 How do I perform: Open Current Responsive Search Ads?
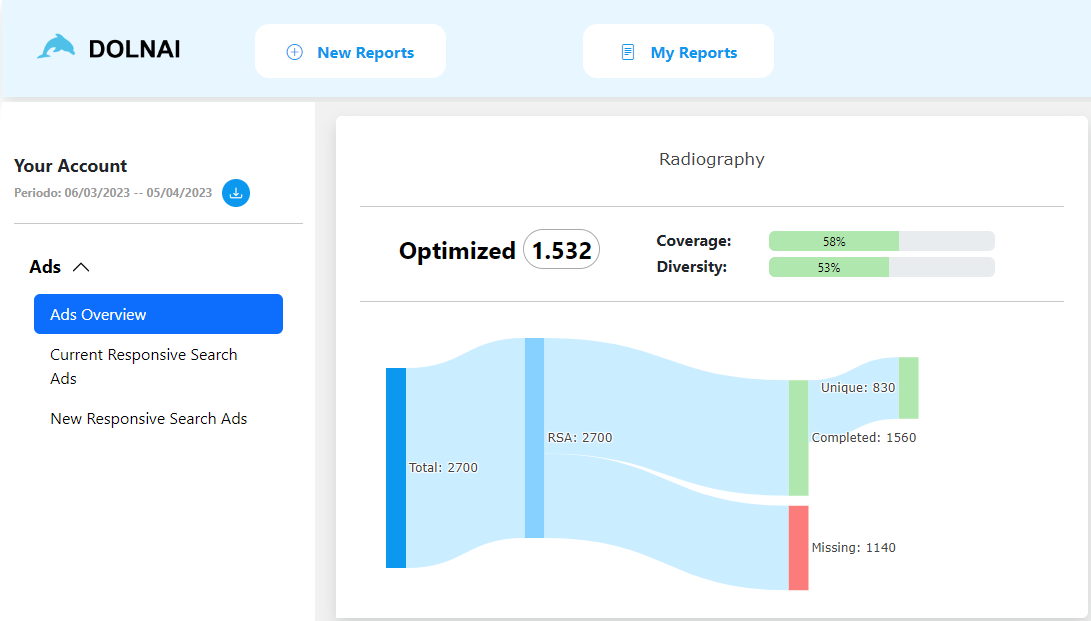click(143, 366)
